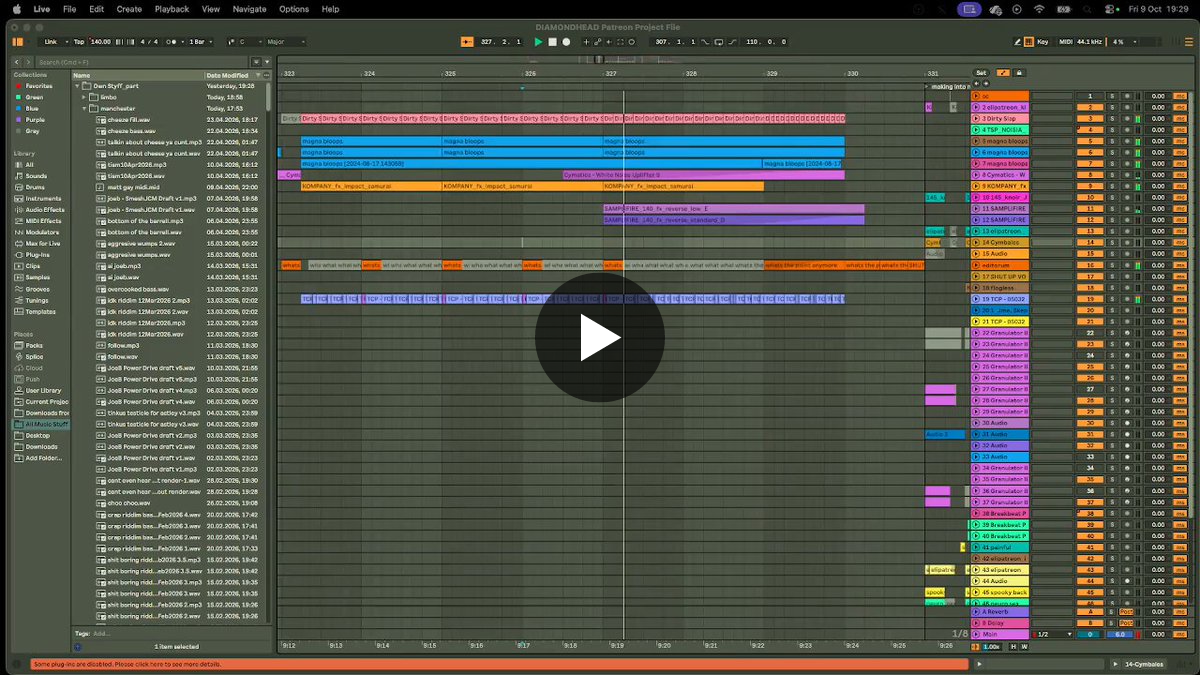Image resolution: width=1200 pixels, height=675 pixels.
Task: Deactivate track 14 Cymbalos with its activator
Action: [x=1089, y=242]
